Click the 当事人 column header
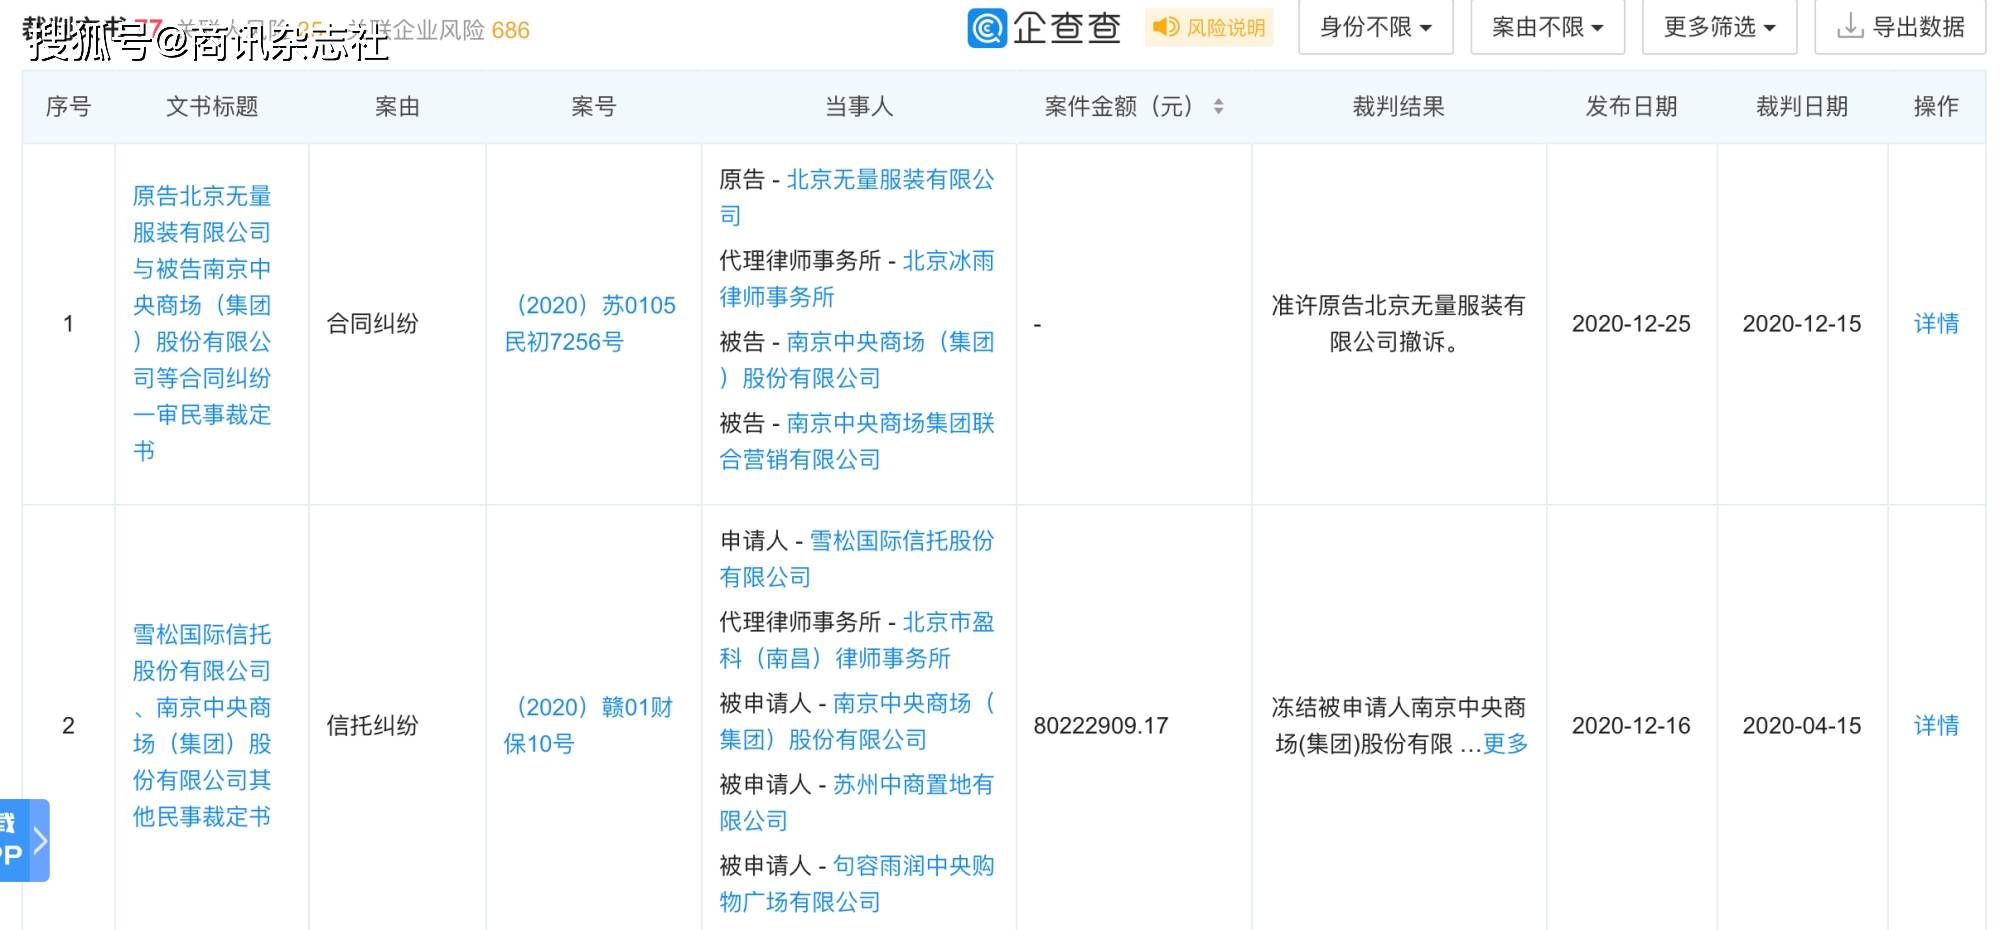 (x=859, y=106)
